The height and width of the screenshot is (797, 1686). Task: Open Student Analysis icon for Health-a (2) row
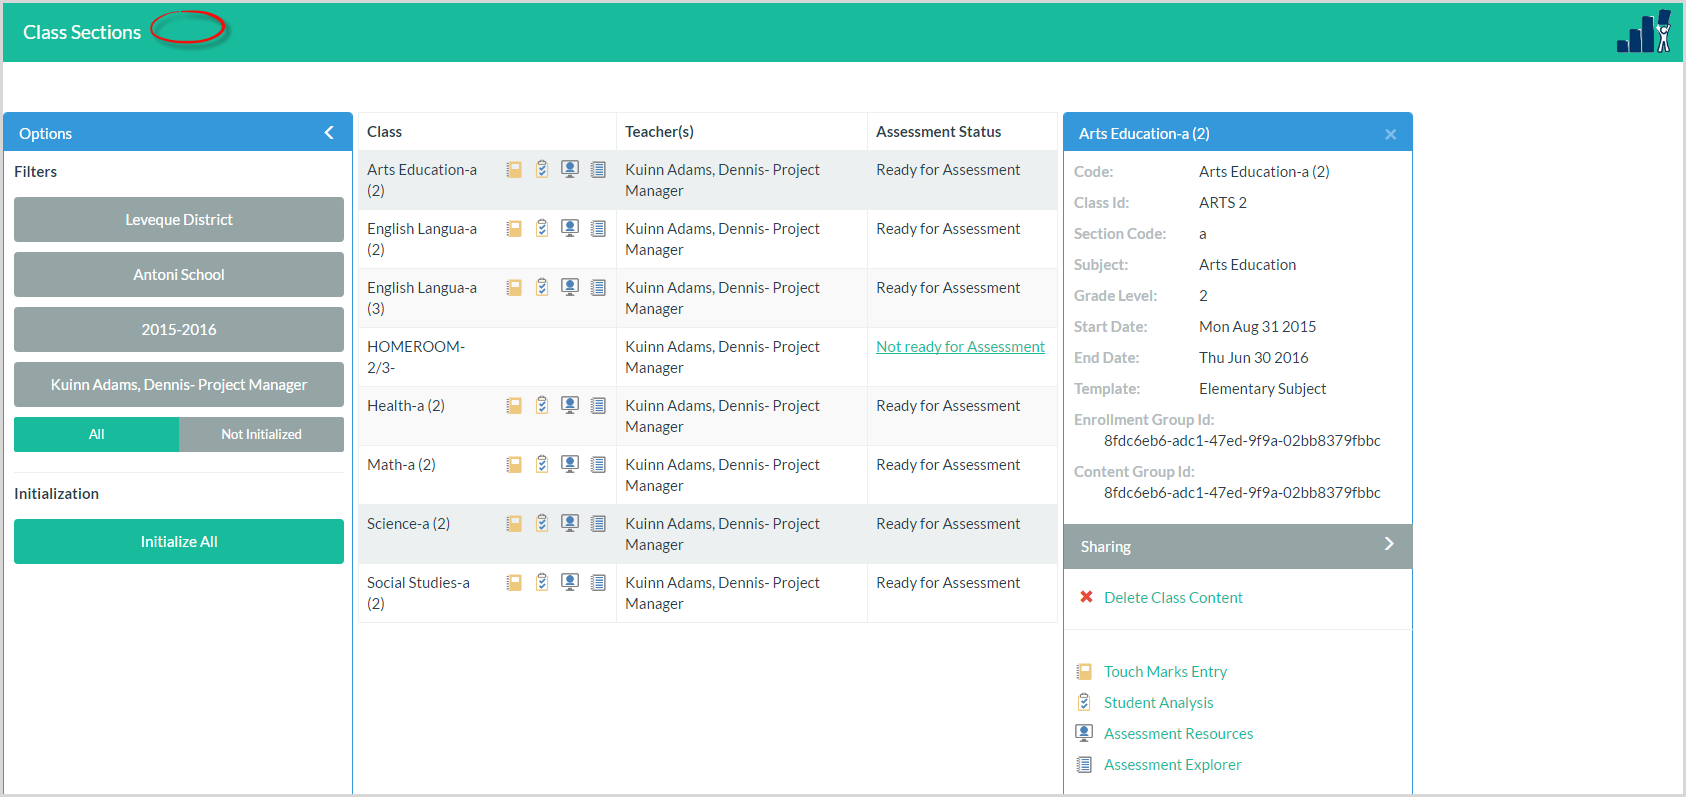542,406
